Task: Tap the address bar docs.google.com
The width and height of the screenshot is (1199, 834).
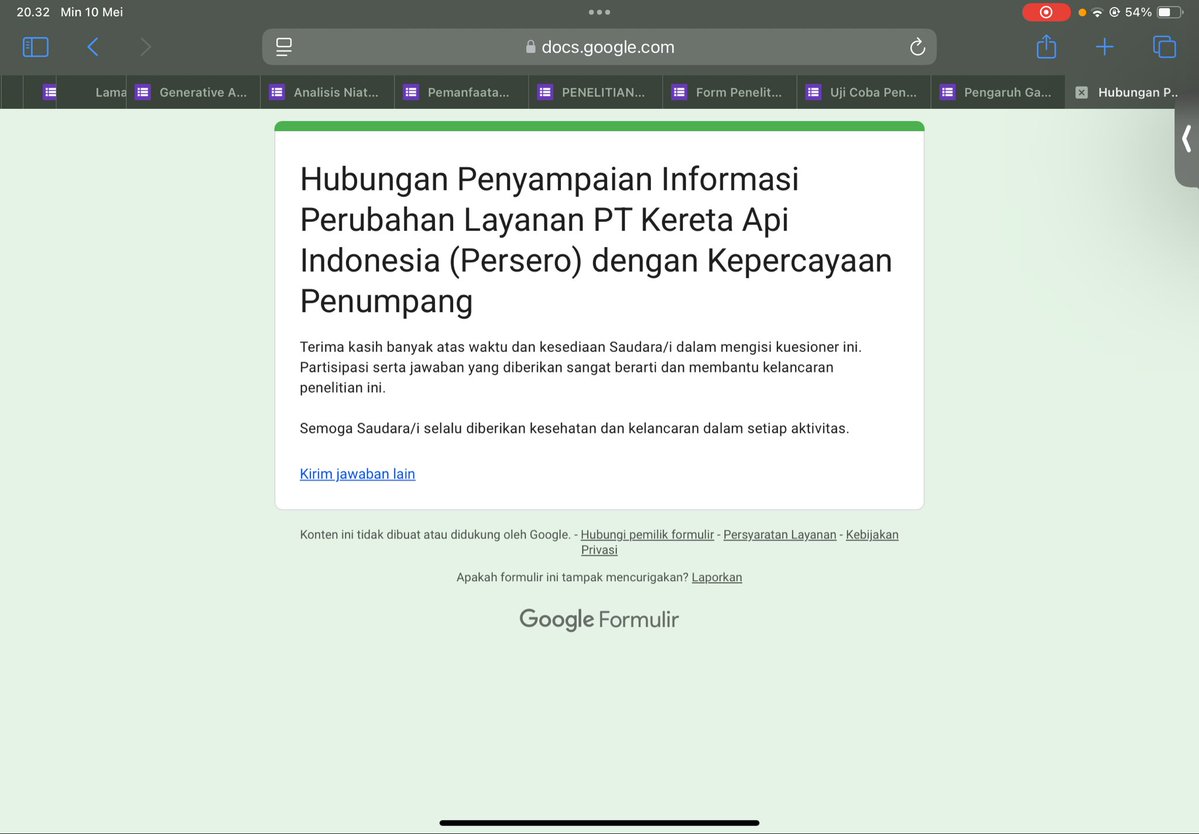Action: click(x=599, y=47)
